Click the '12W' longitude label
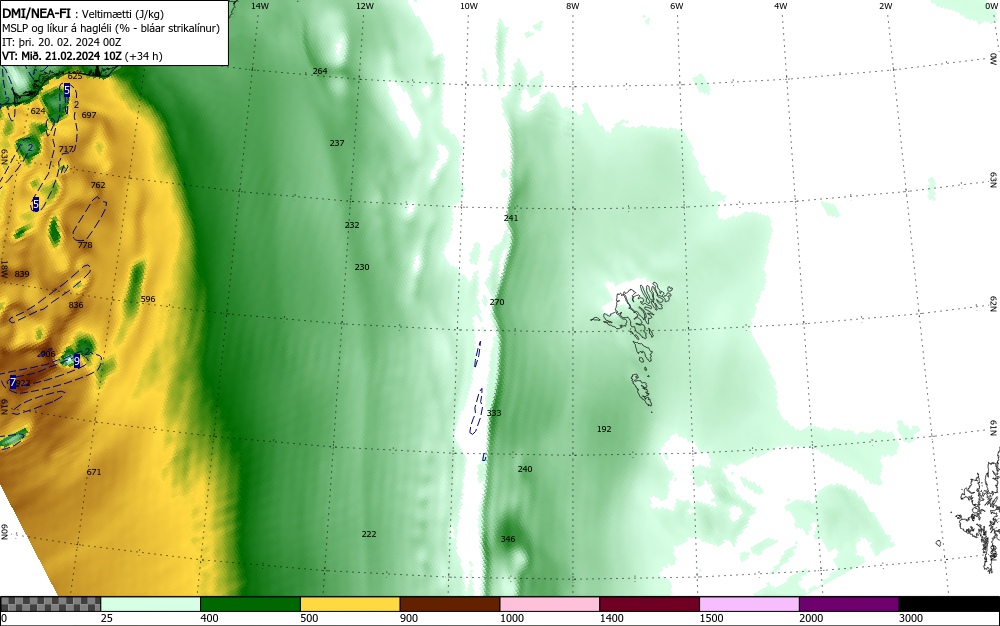The width and height of the screenshot is (1000, 626). coord(364,6)
